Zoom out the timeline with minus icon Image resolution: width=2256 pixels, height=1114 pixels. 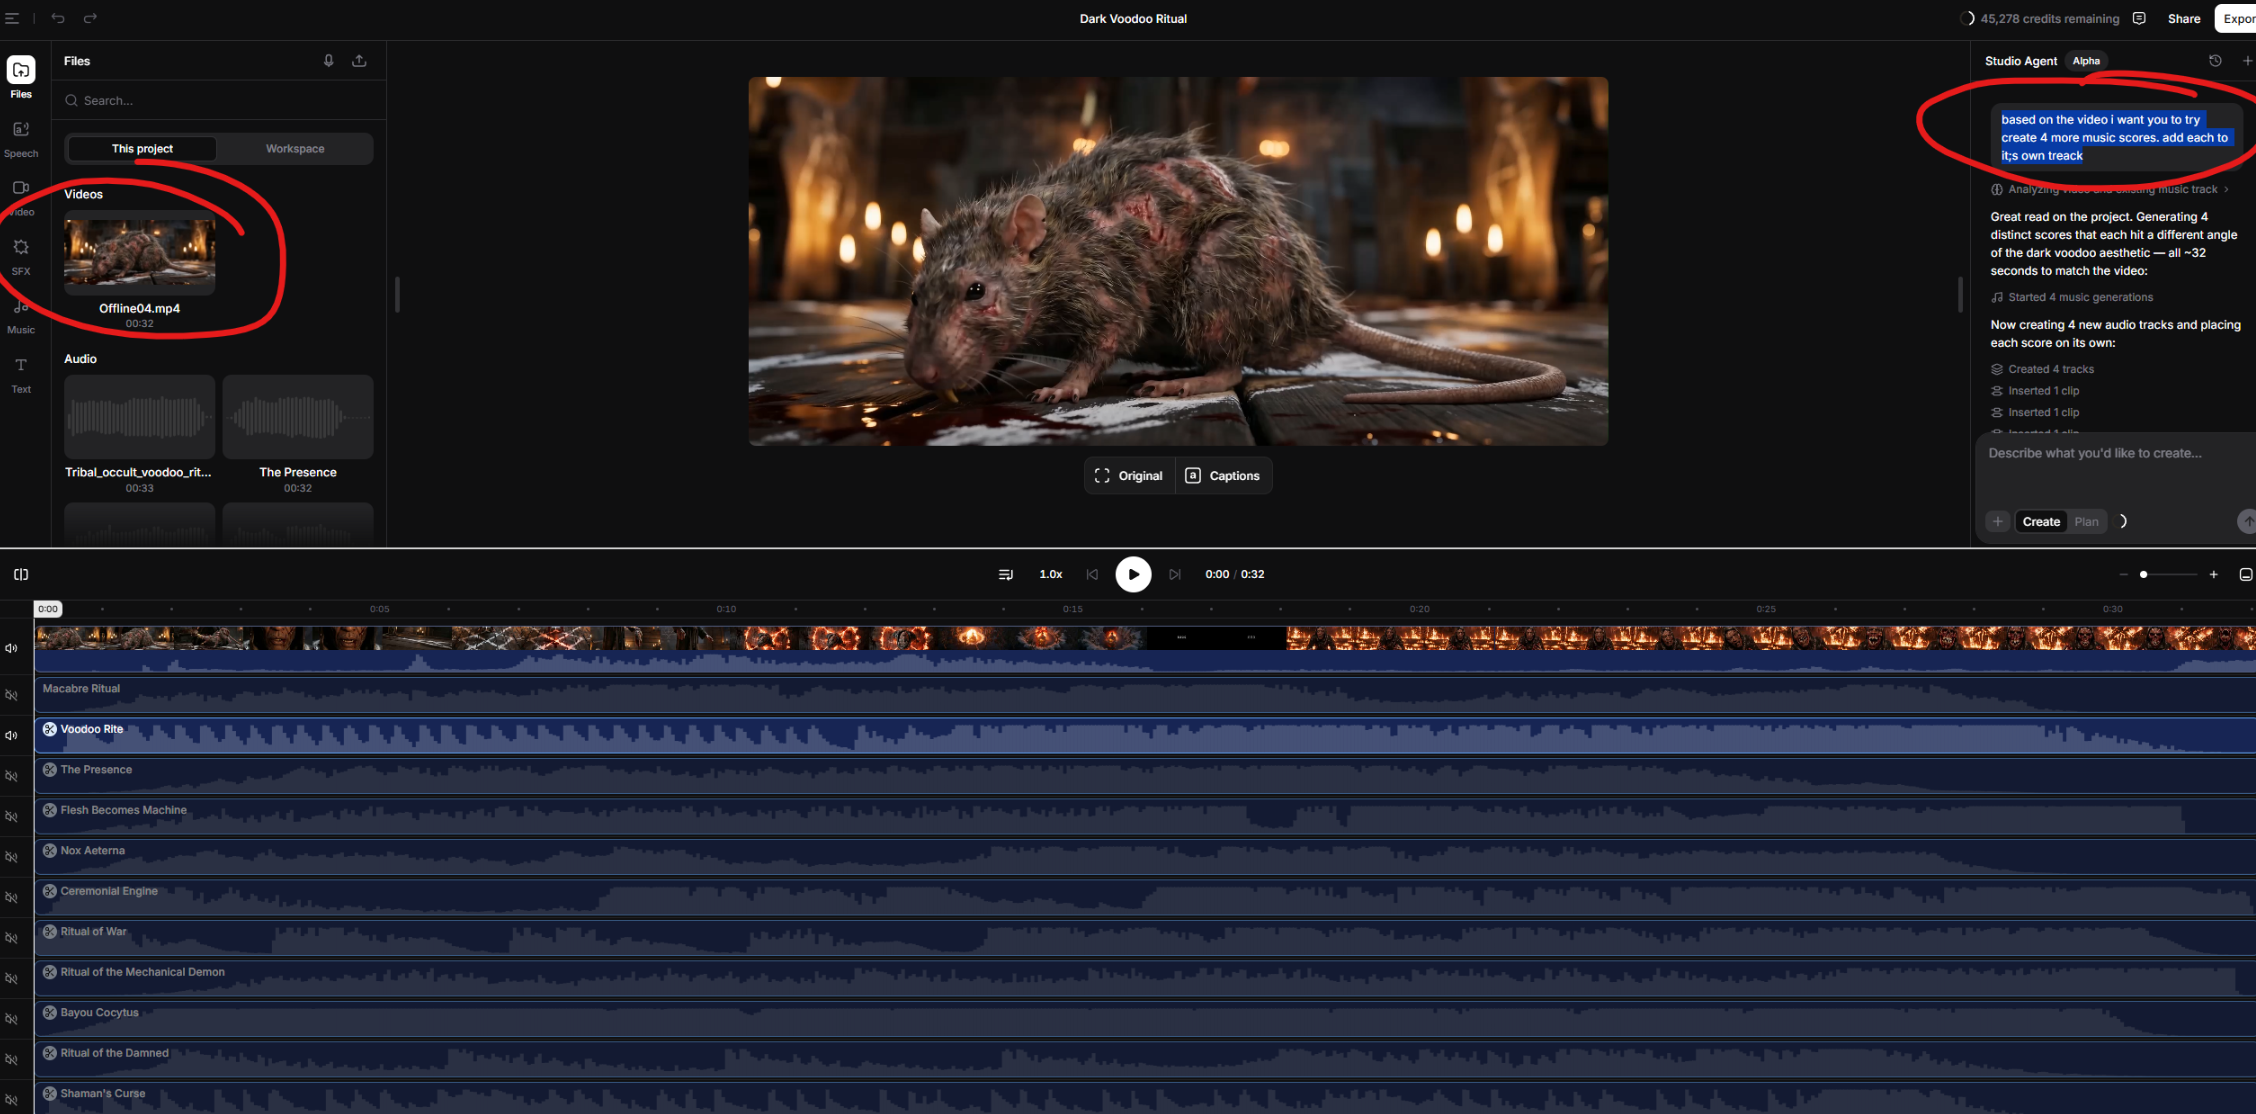click(2123, 574)
